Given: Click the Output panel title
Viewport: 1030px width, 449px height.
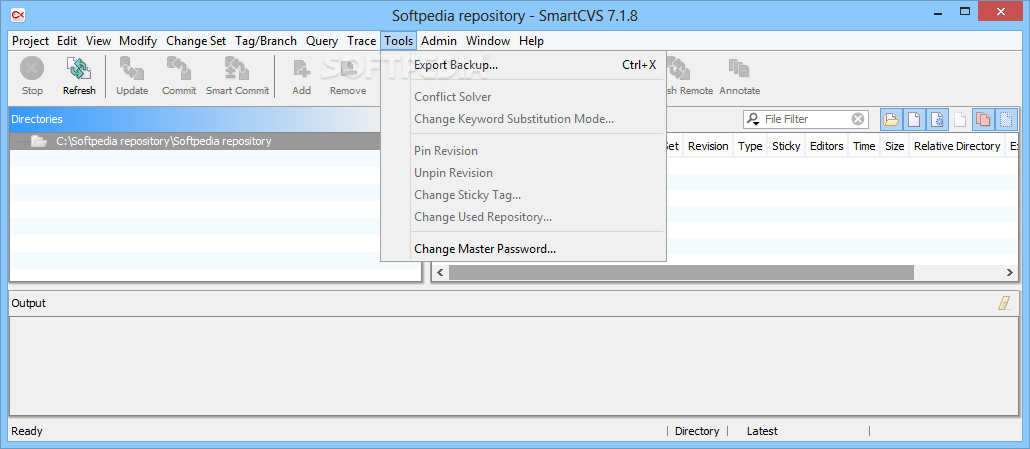Looking at the screenshot, I should (x=29, y=303).
